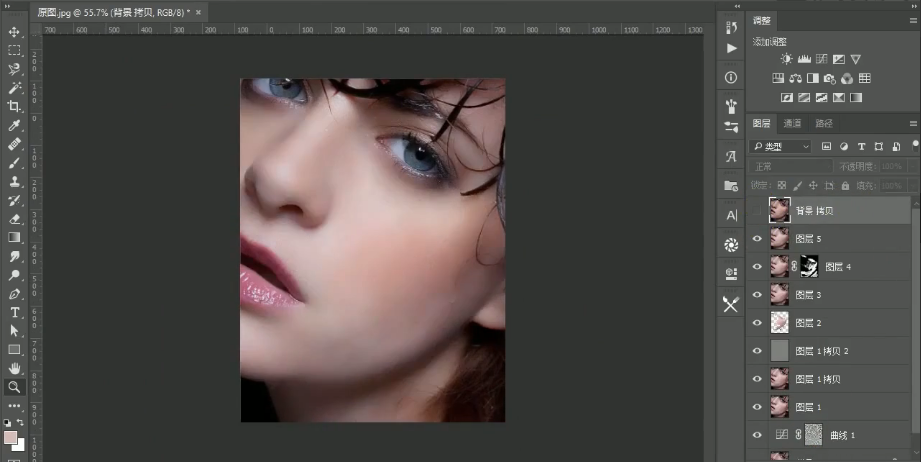Select the Gradient tool
Screen dimensions: 921x462
click(14, 238)
